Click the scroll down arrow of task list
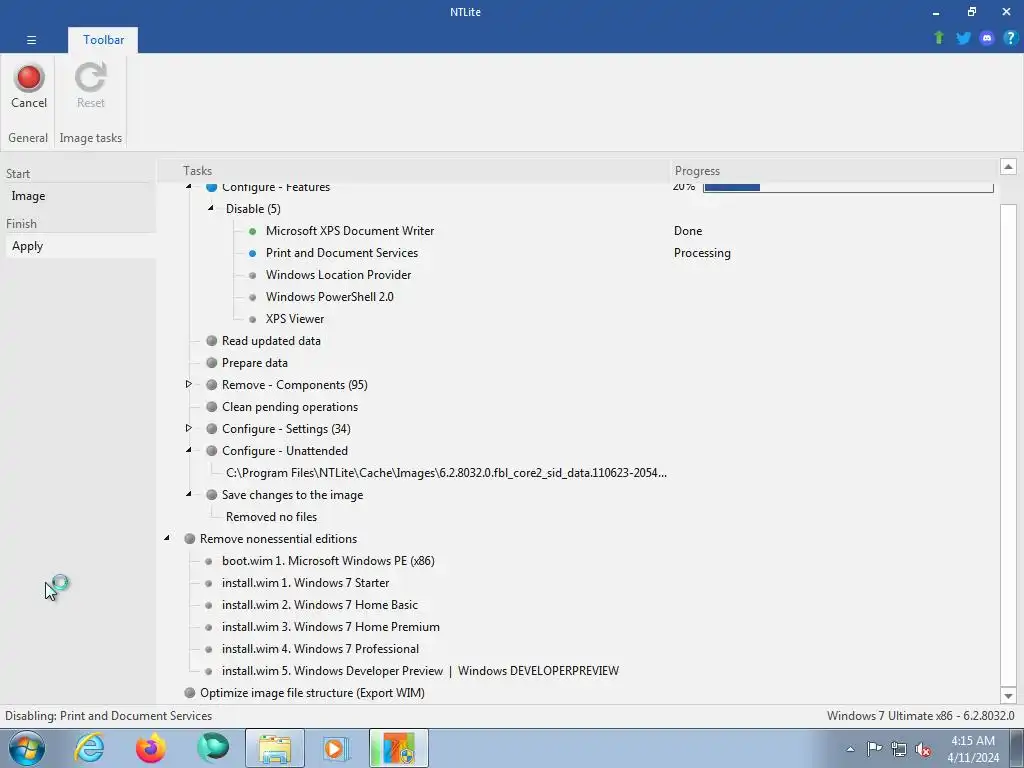The width and height of the screenshot is (1024, 768). coord(1008,696)
